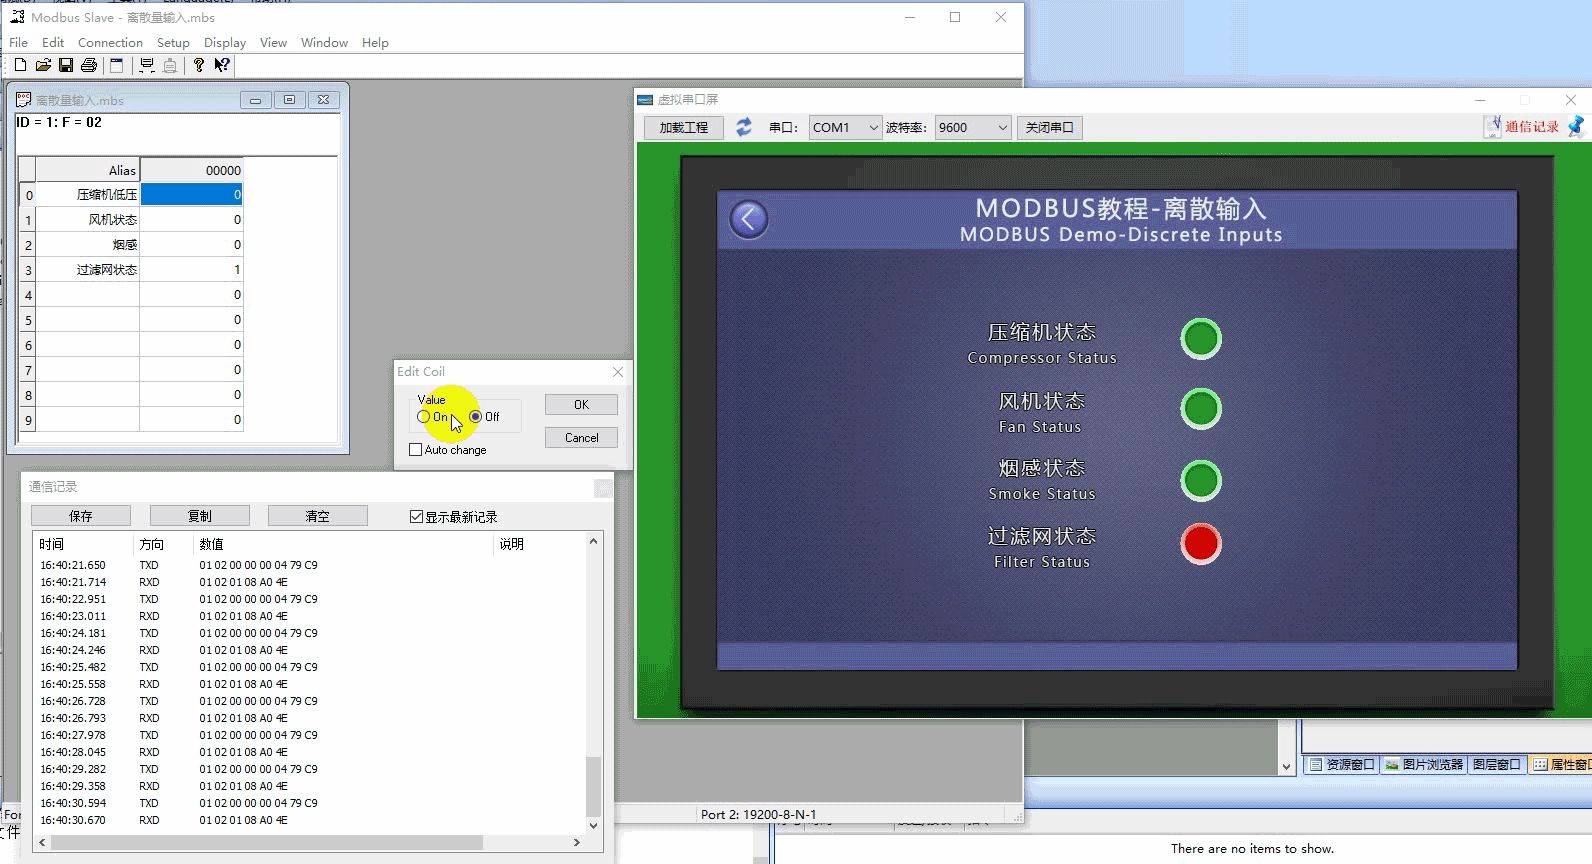Click Cancel in the Edit Coil dialog
Image resolution: width=1592 pixels, height=864 pixels.
581,437
